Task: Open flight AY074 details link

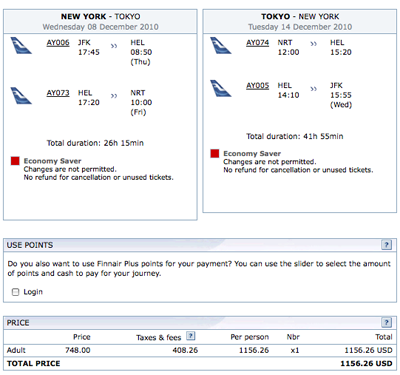Action: [x=258, y=43]
